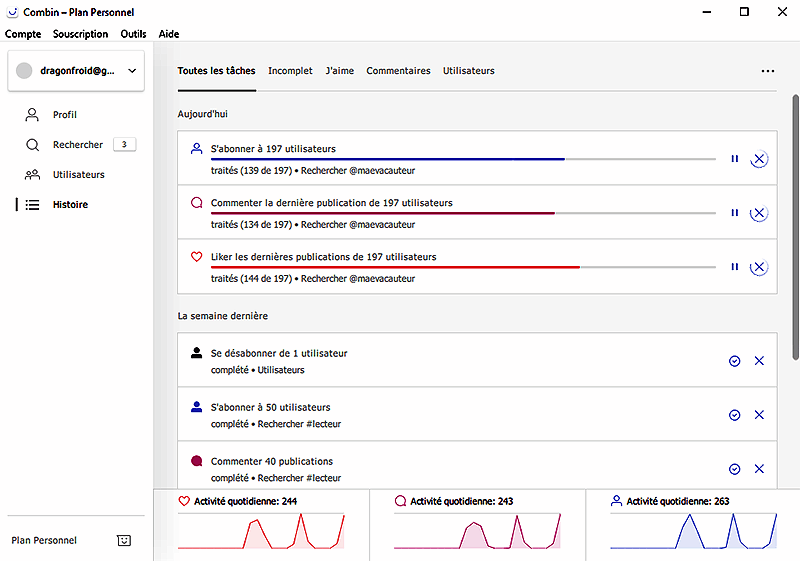Screen dimensions: 800x561
Task: Pause the Liker les dernières publications task
Action: pyautogui.click(x=735, y=267)
